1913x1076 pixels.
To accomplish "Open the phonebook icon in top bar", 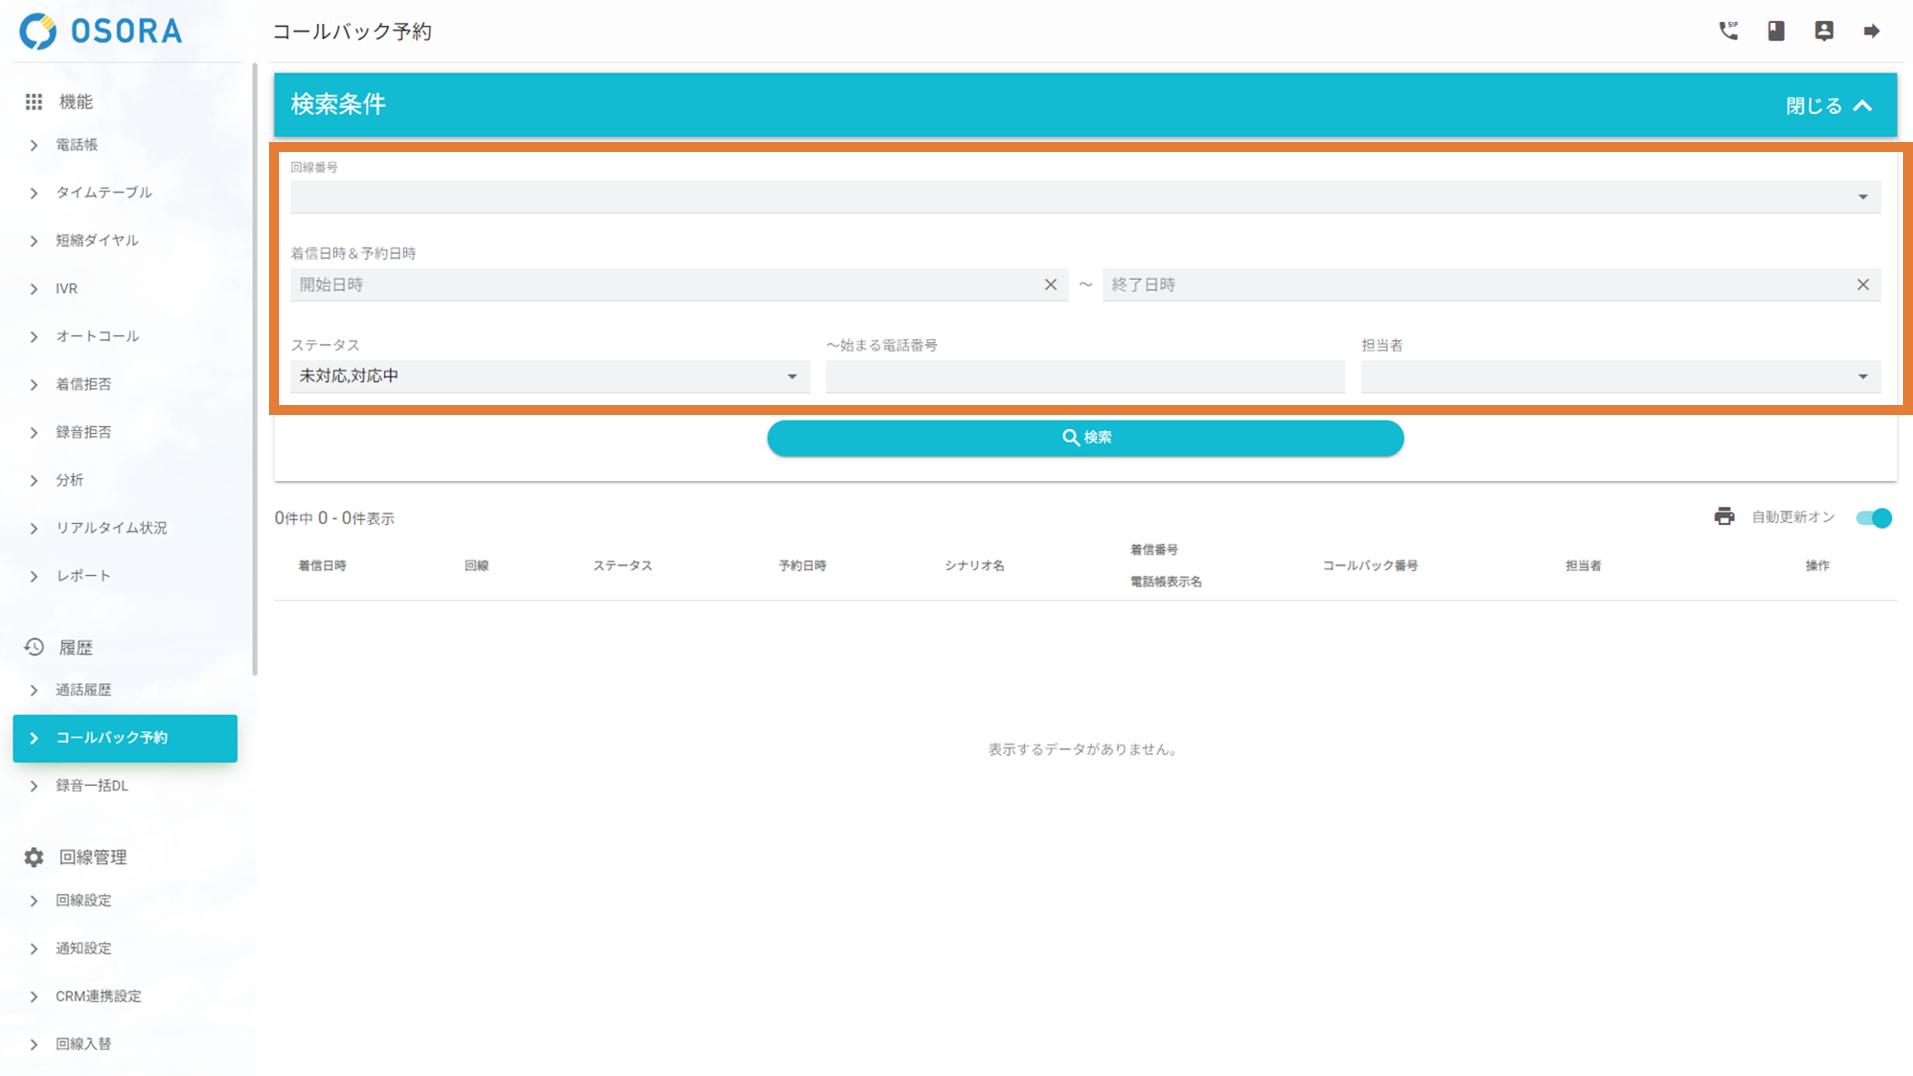I will 1776,31.
